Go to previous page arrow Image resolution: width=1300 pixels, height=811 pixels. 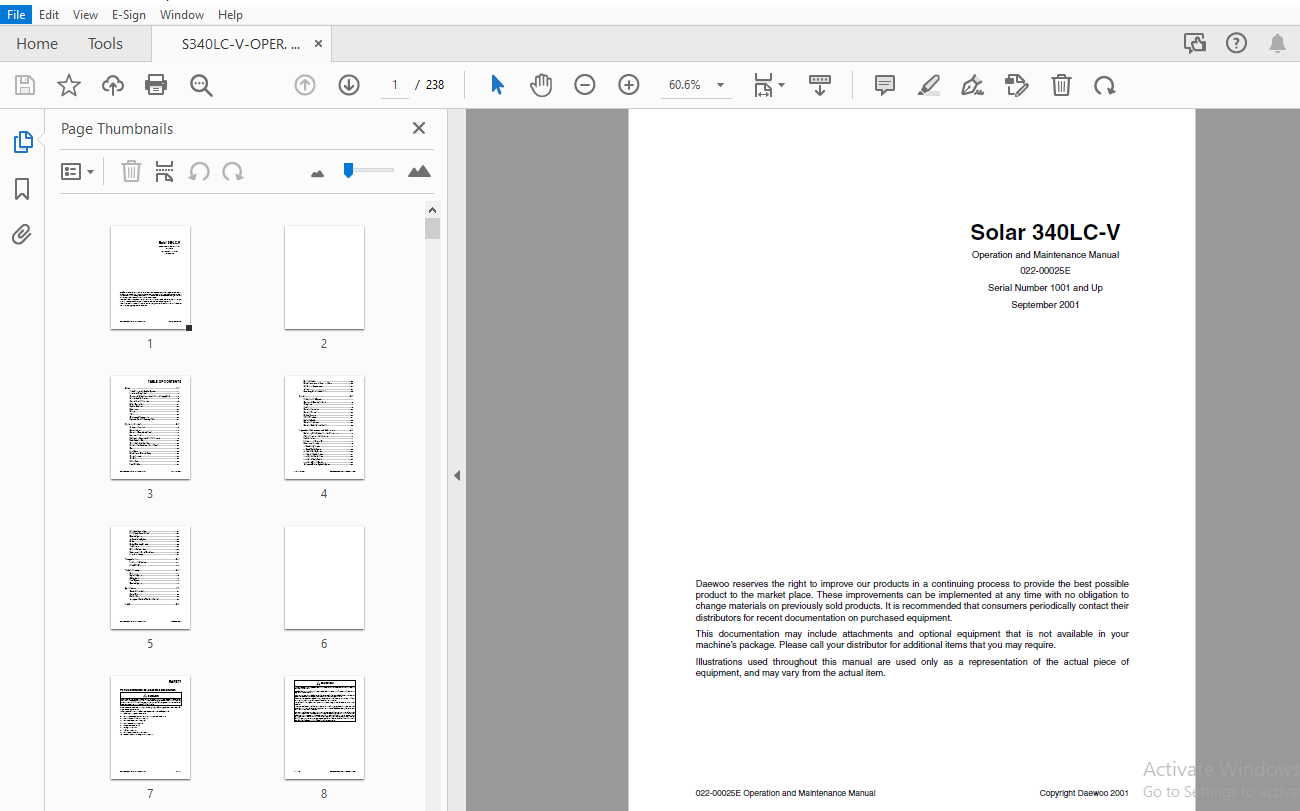click(305, 85)
